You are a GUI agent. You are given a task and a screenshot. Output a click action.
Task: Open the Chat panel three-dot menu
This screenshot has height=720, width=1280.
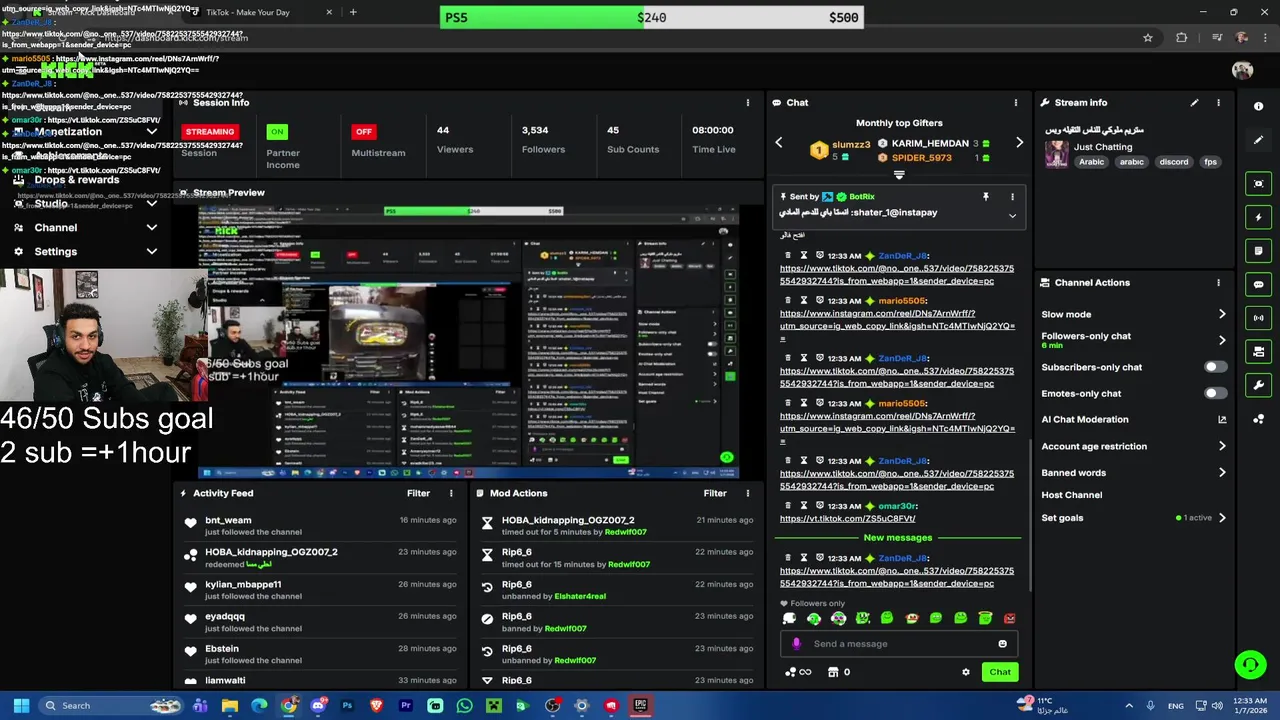click(x=1015, y=103)
